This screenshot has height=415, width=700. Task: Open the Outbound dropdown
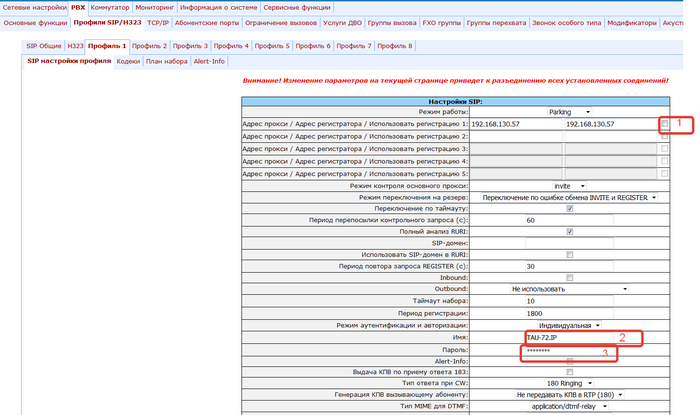click(x=568, y=289)
